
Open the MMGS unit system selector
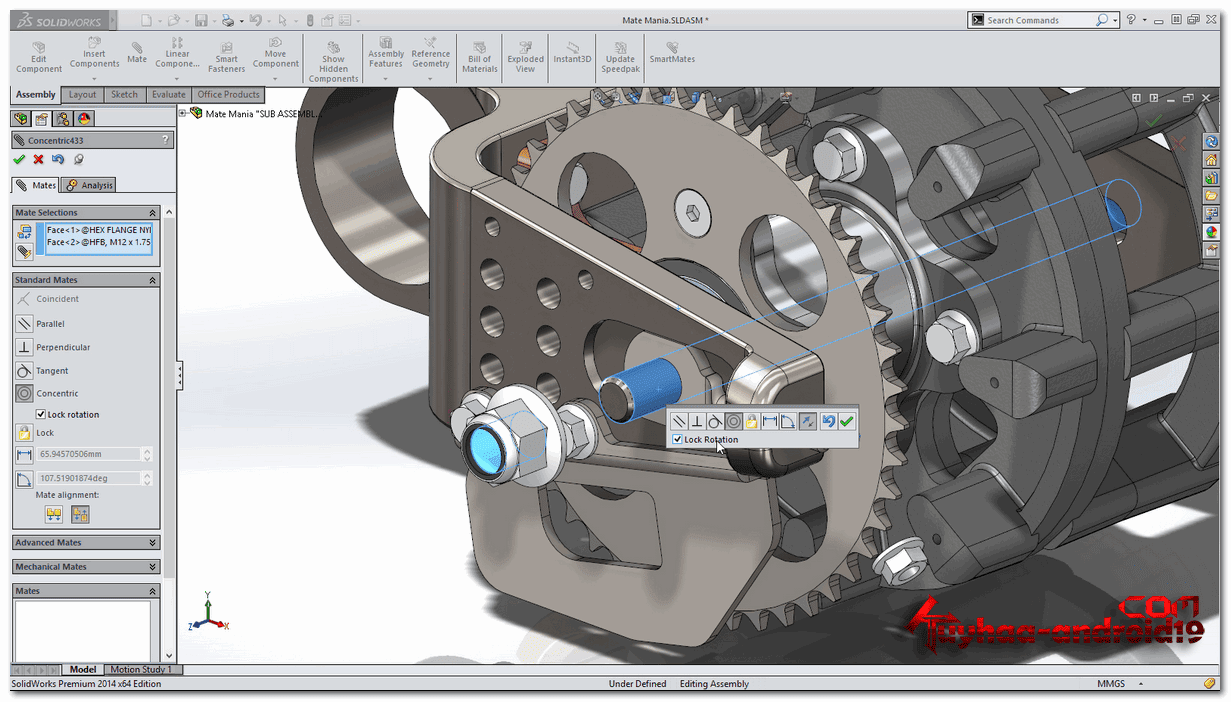(1110, 684)
